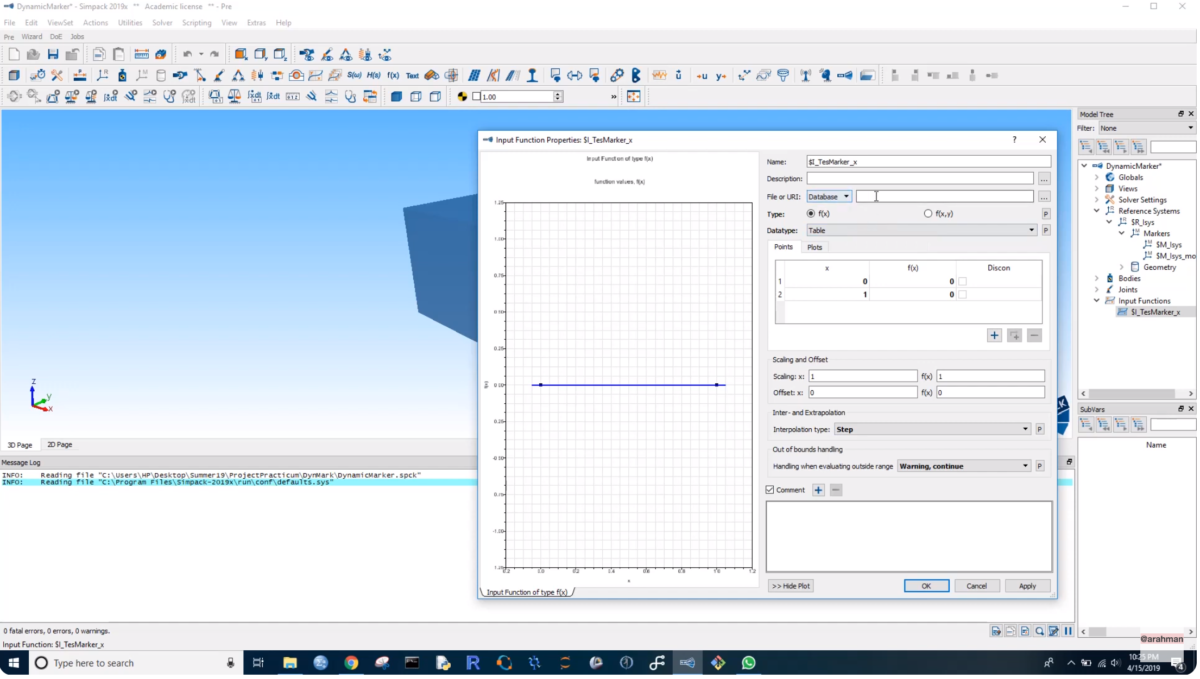This screenshot has width=1200, height=679.
Task: Open the Solver menu
Action: [162, 22]
